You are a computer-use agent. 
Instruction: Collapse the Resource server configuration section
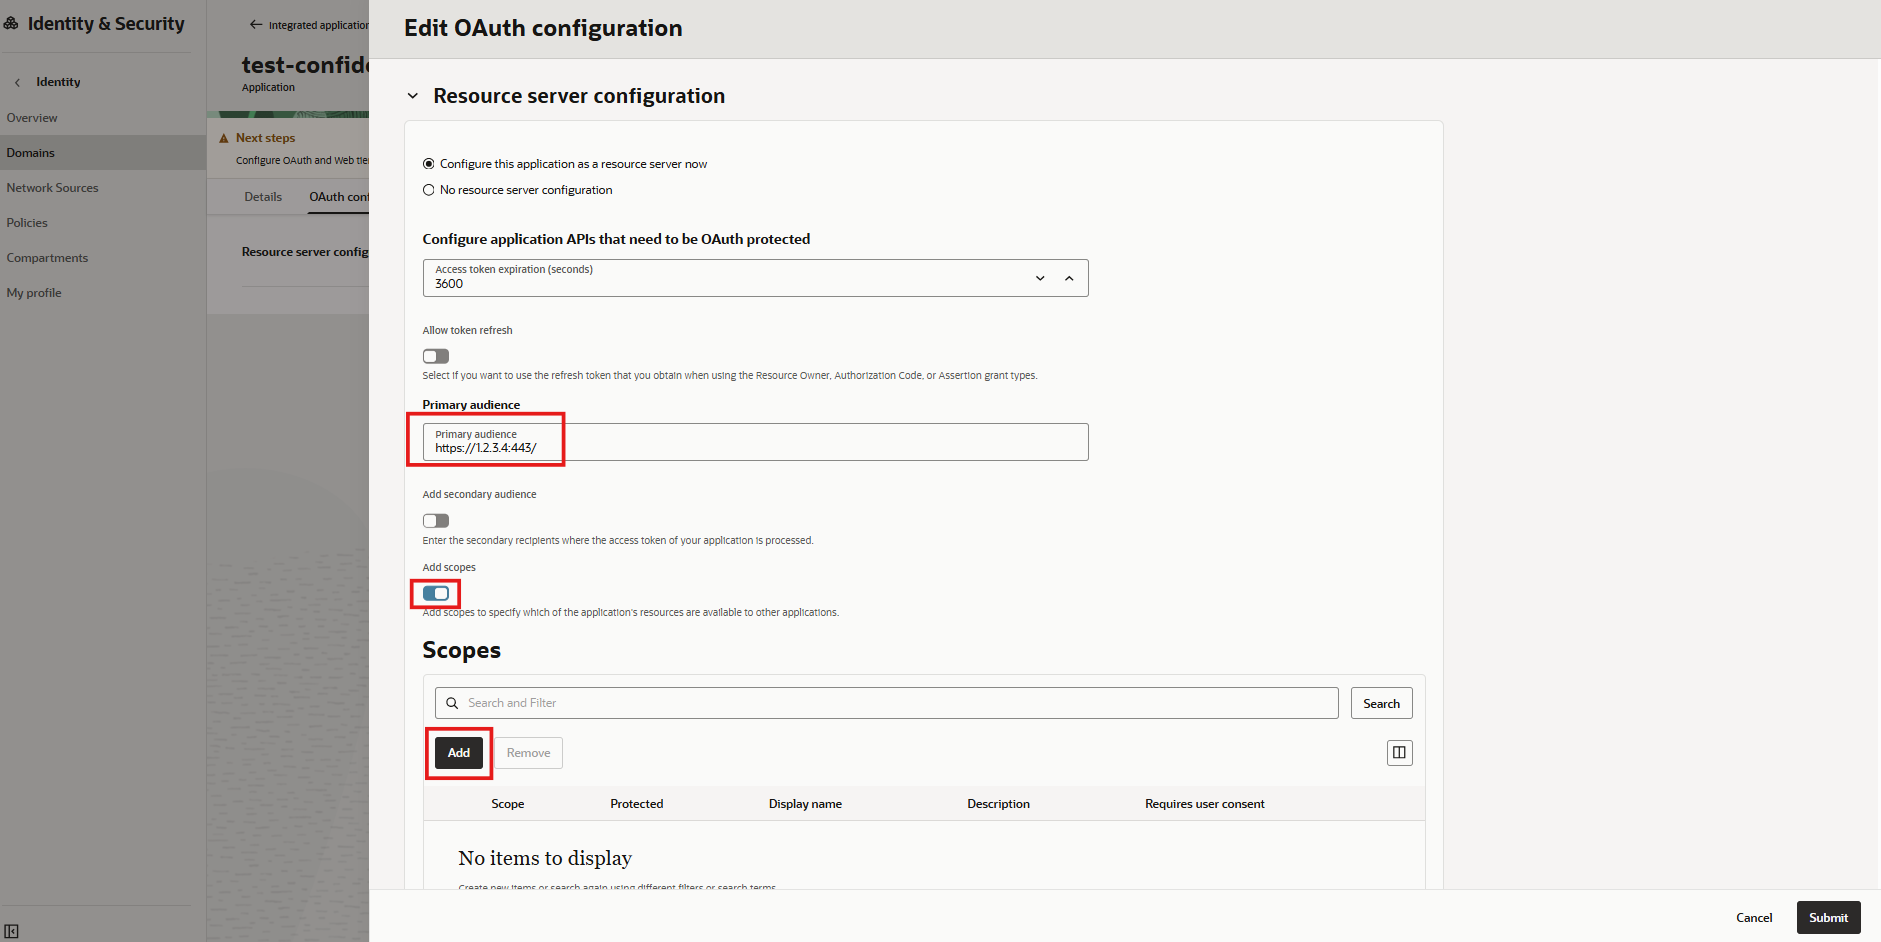coord(412,96)
